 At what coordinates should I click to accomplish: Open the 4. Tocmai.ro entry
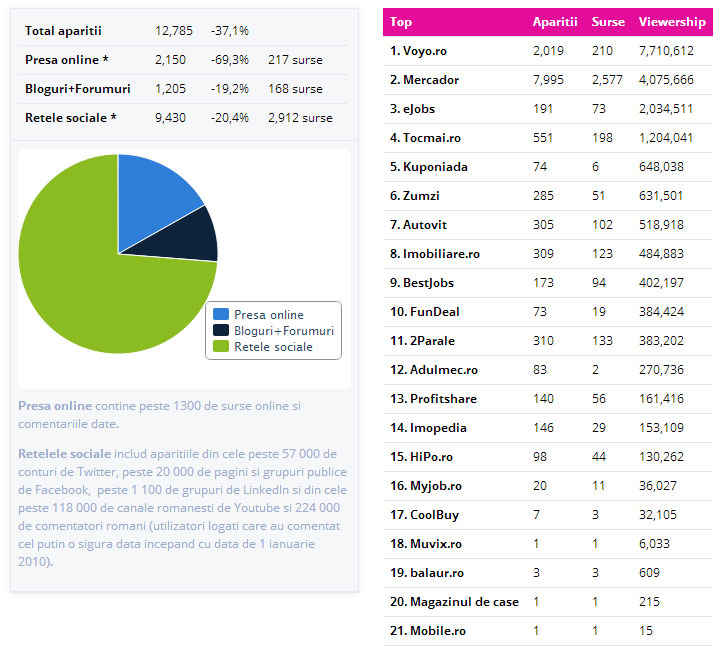(425, 138)
